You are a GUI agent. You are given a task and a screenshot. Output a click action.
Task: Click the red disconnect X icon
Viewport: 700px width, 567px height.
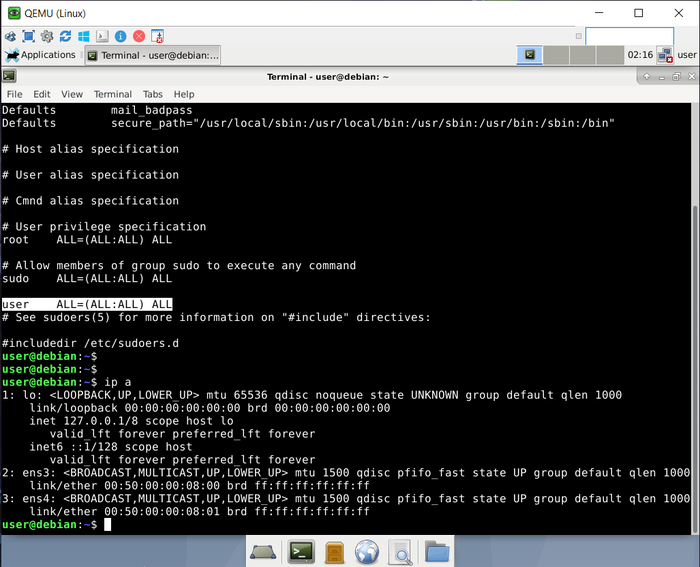coord(139,36)
